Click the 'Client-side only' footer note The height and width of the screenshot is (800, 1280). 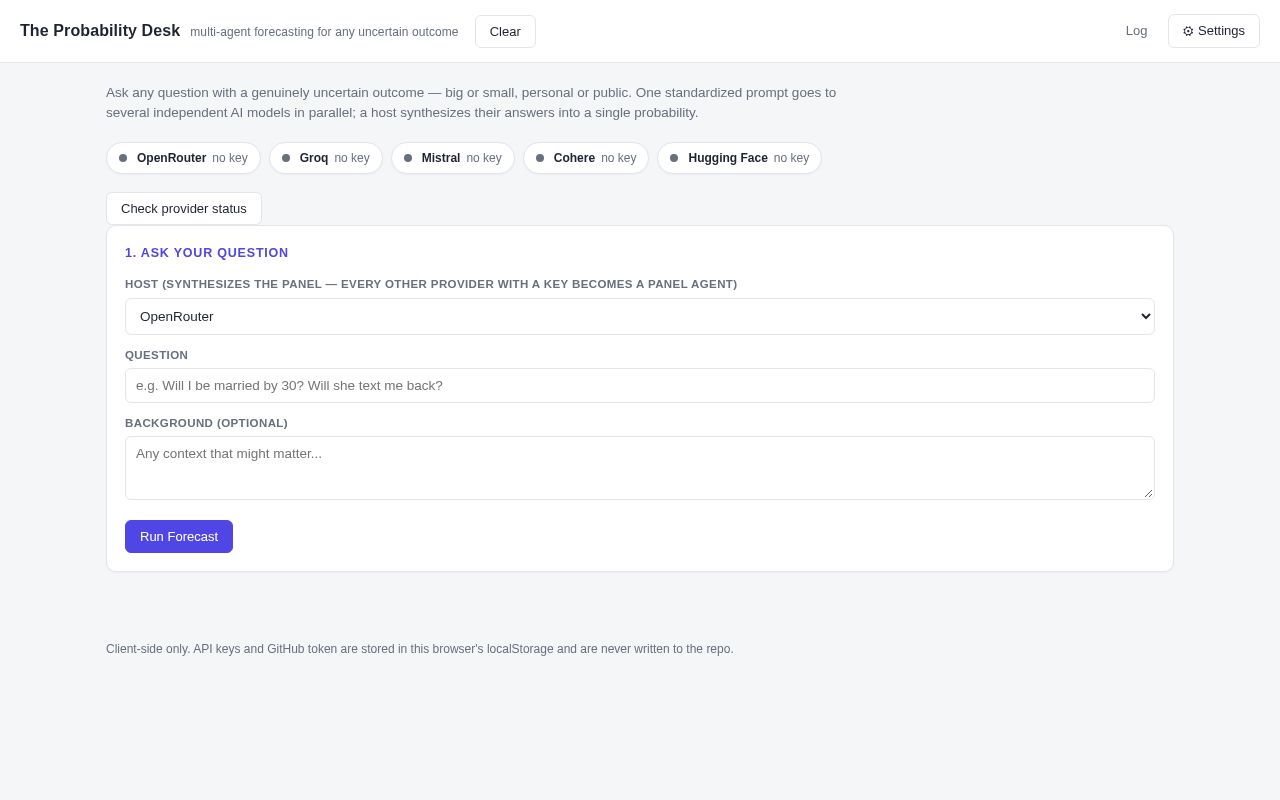pos(420,649)
